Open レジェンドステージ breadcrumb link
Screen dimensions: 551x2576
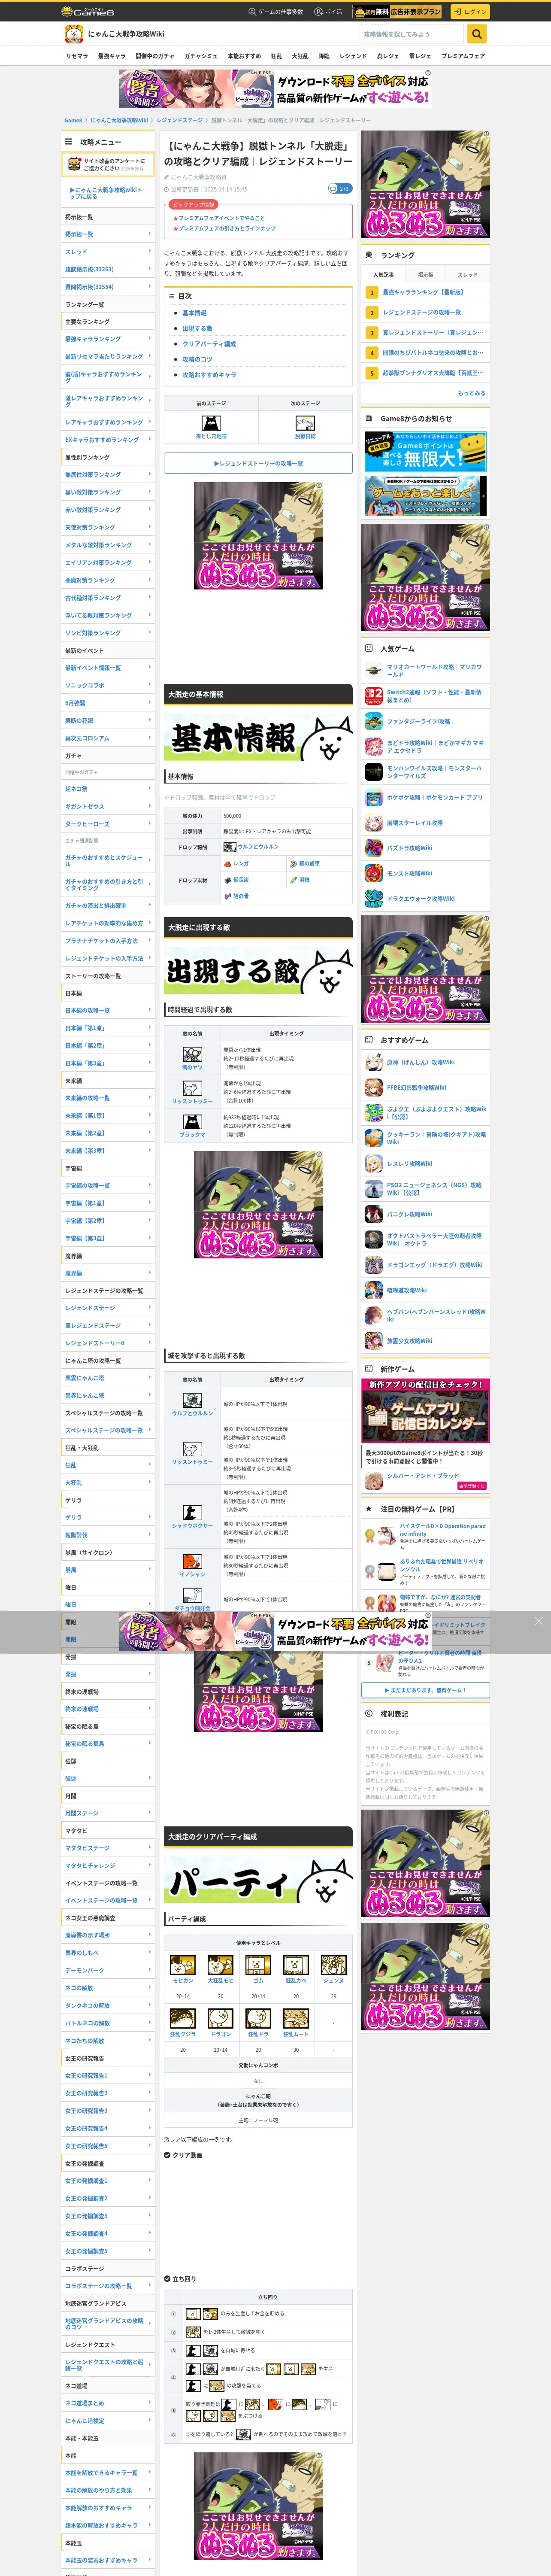(180, 120)
